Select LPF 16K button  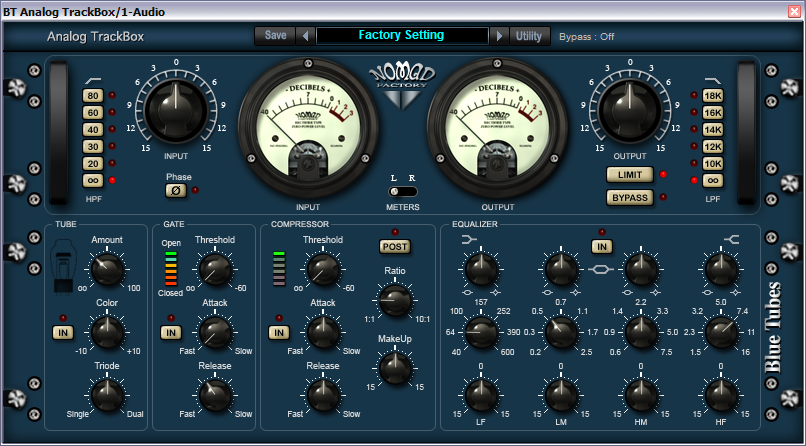tap(713, 113)
